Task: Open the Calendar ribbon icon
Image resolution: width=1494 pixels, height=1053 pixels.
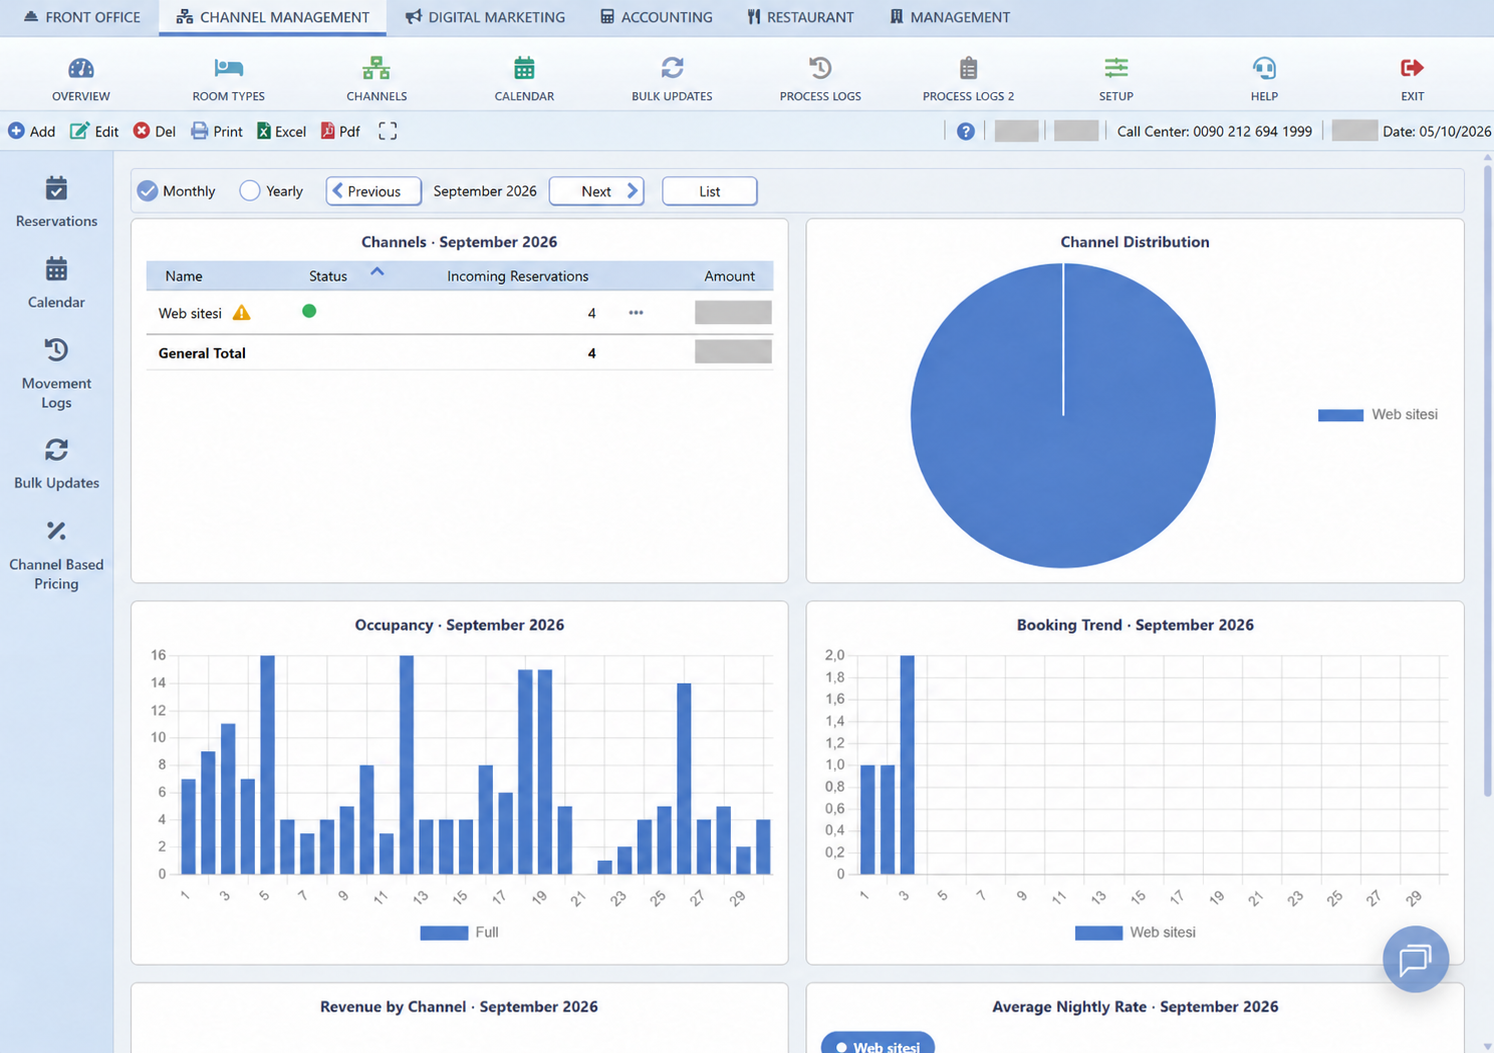Action: 524,68
